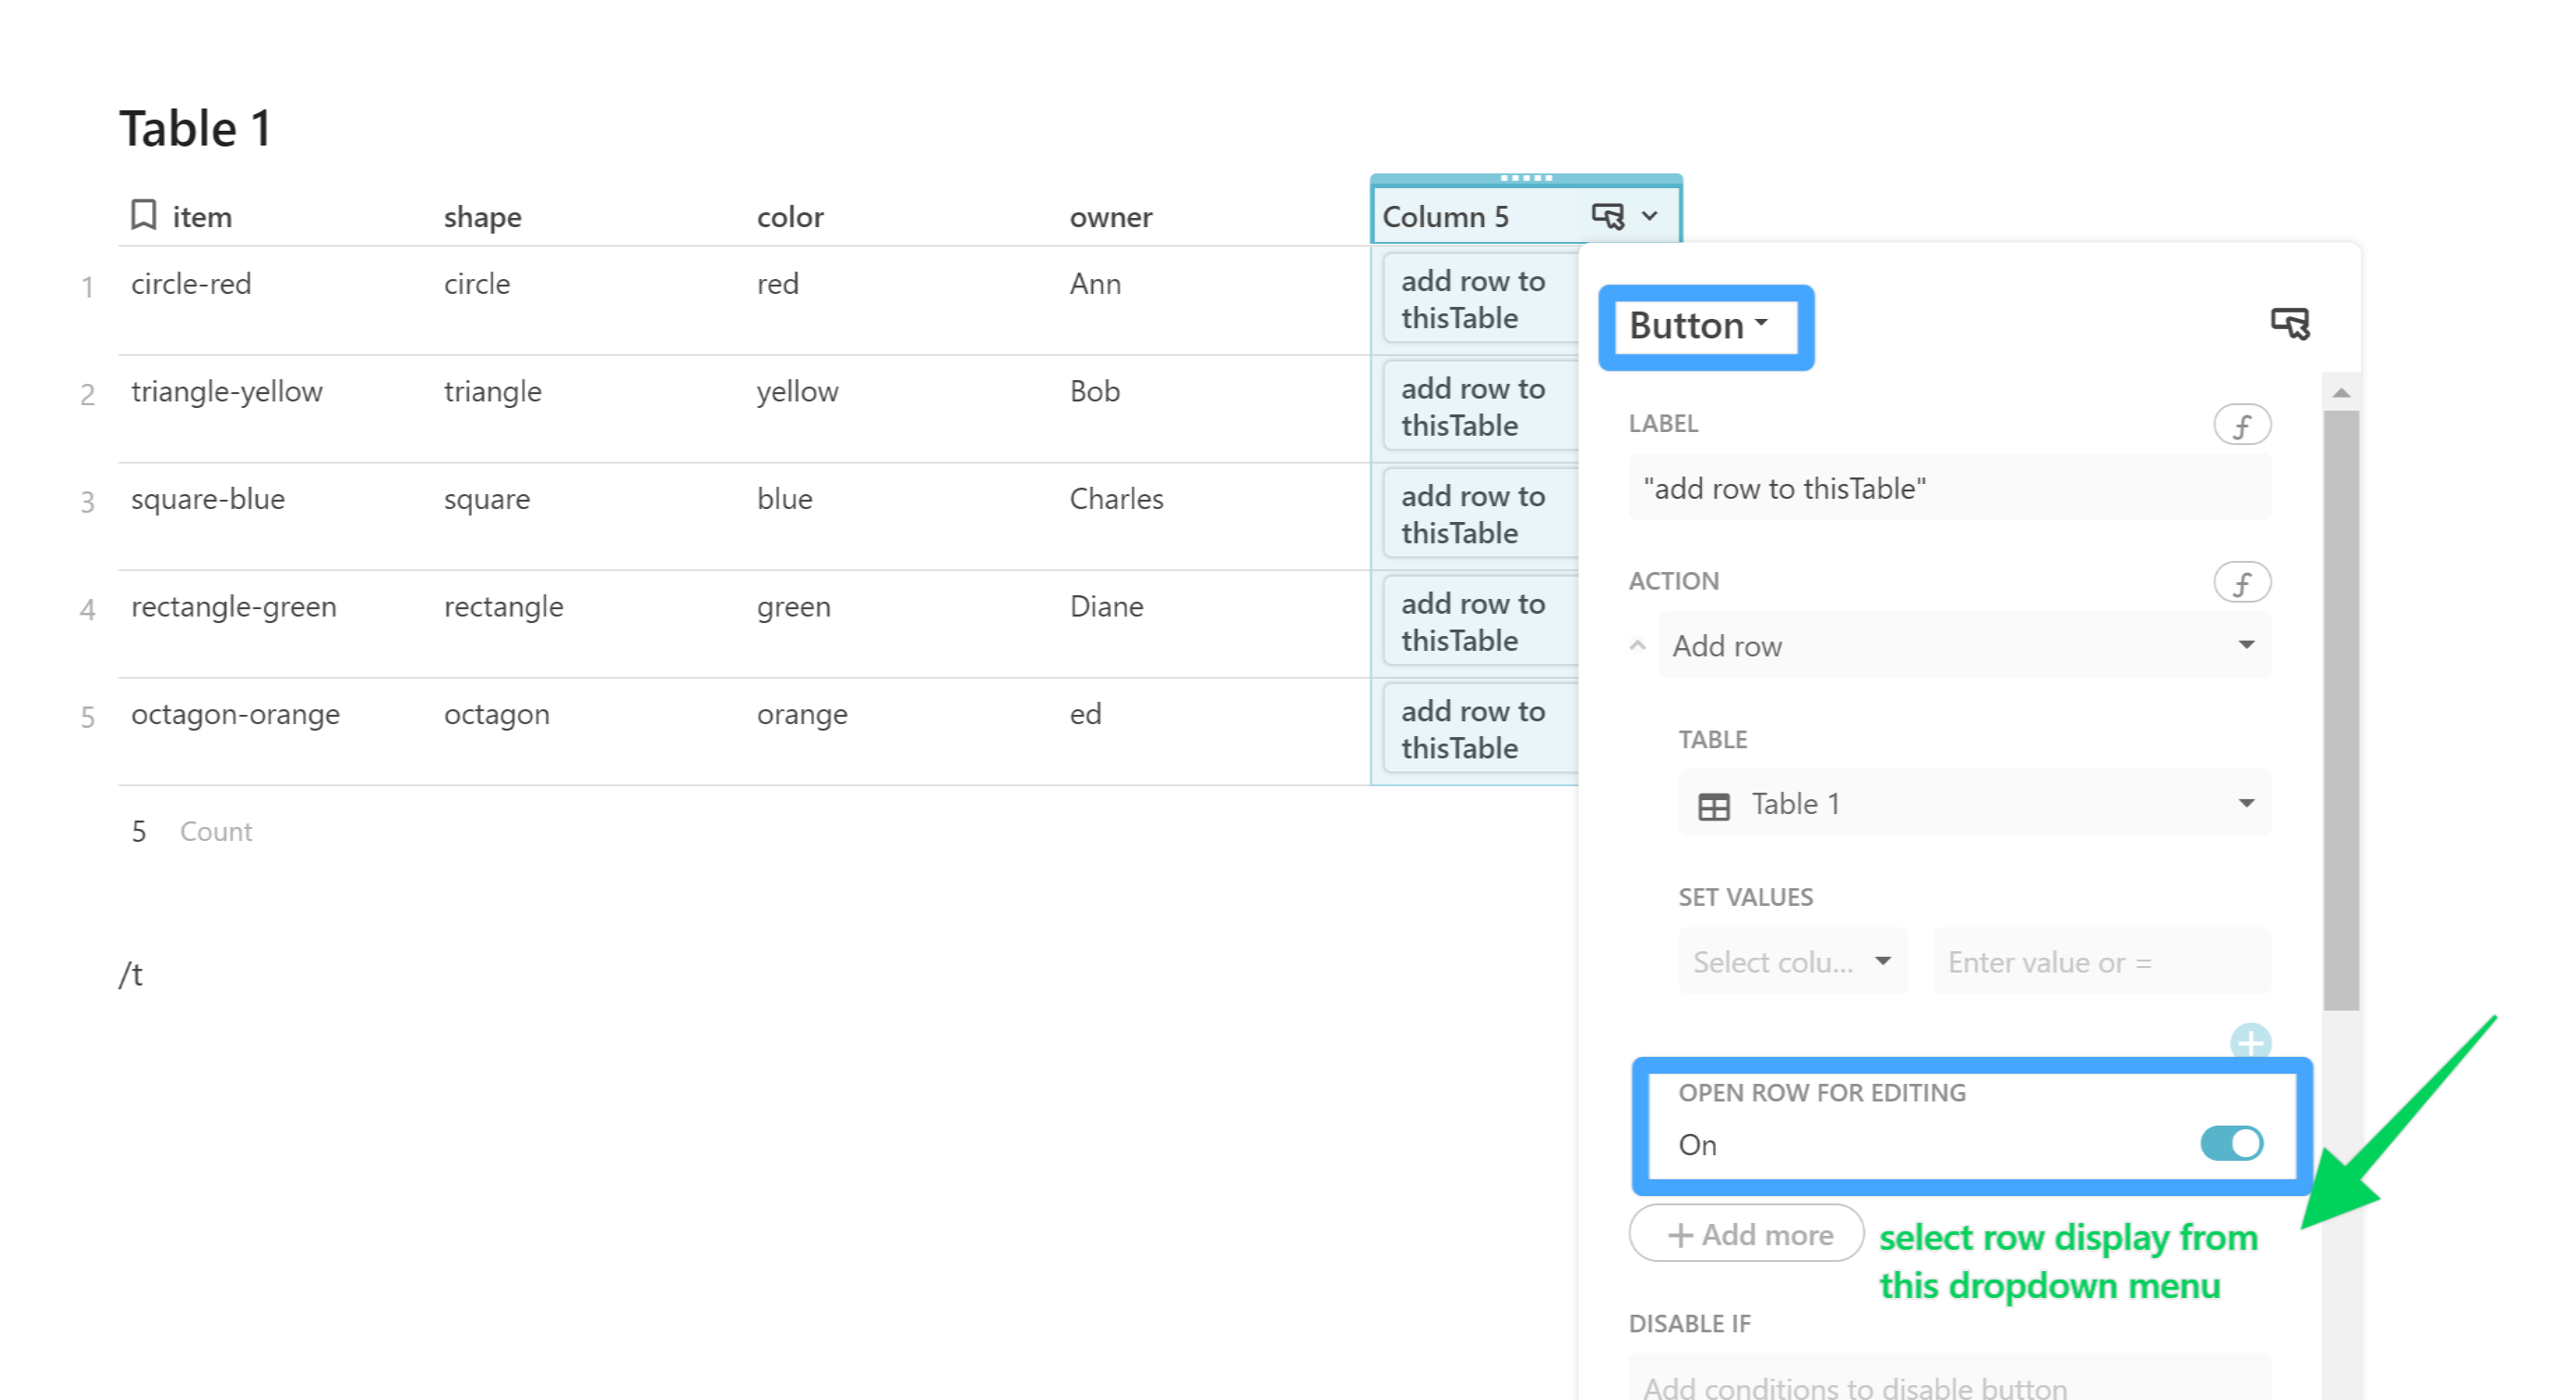Click the Add more button
This screenshot has height=1400, width=2576.
tap(1745, 1235)
